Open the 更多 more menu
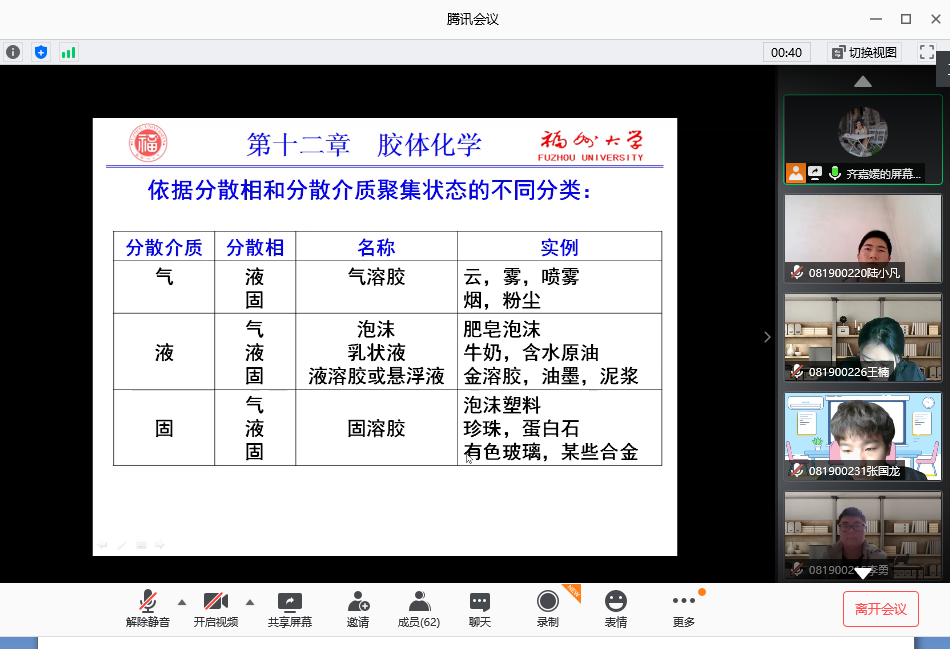 point(684,609)
